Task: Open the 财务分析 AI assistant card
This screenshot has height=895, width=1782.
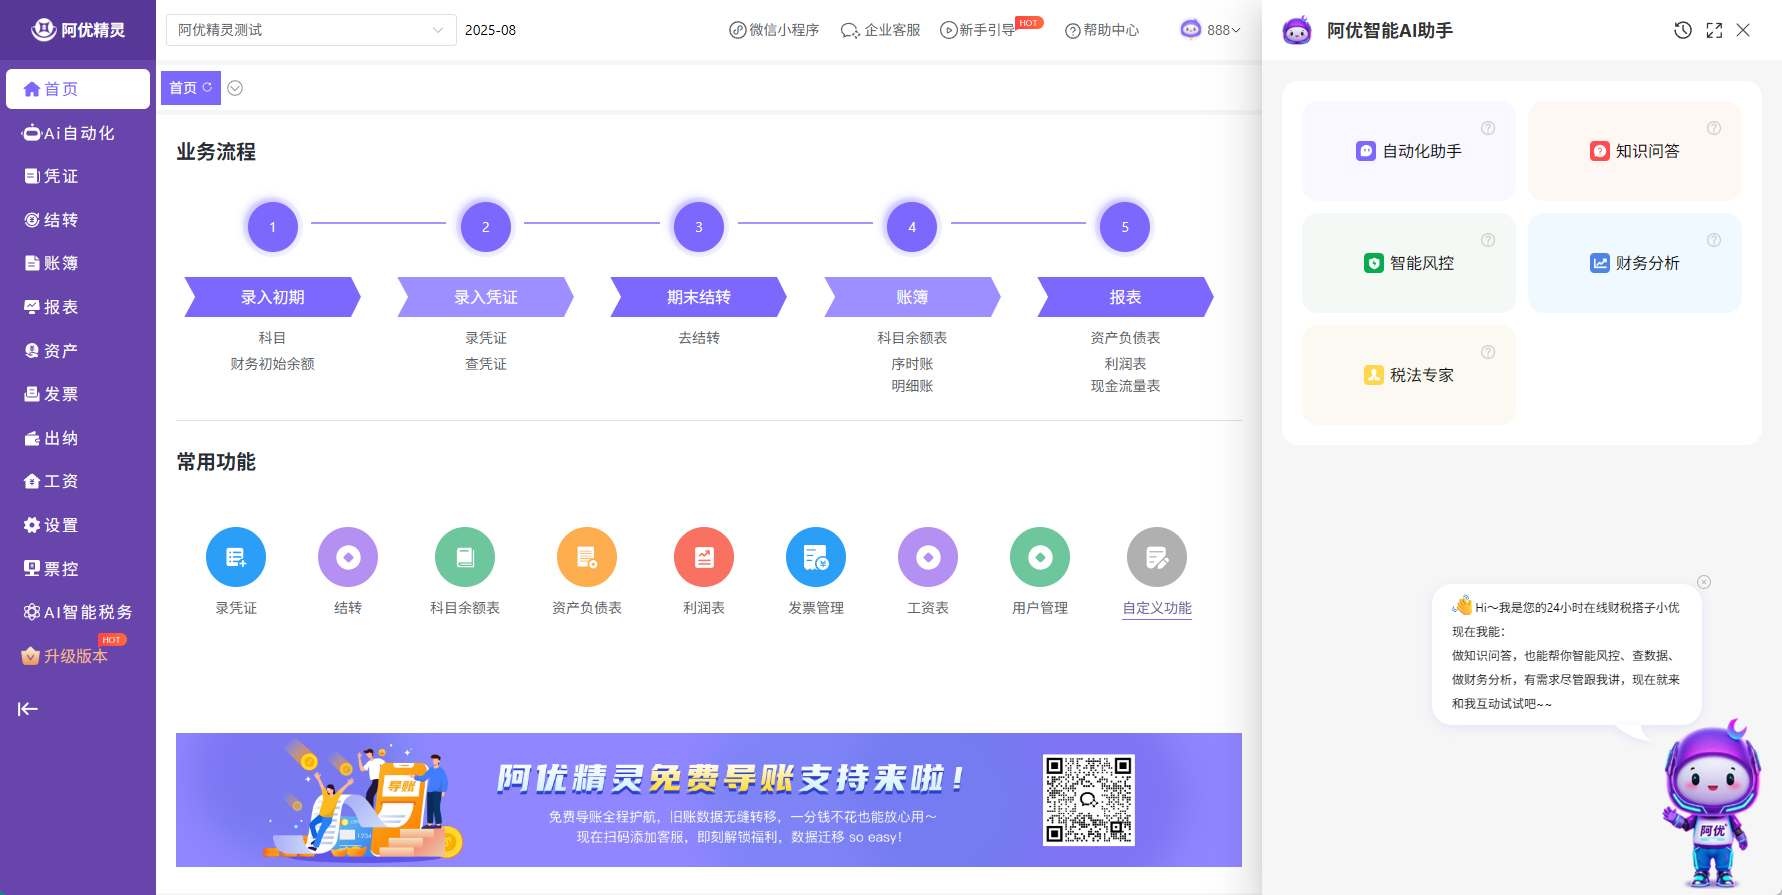Action: [1634, 263]
